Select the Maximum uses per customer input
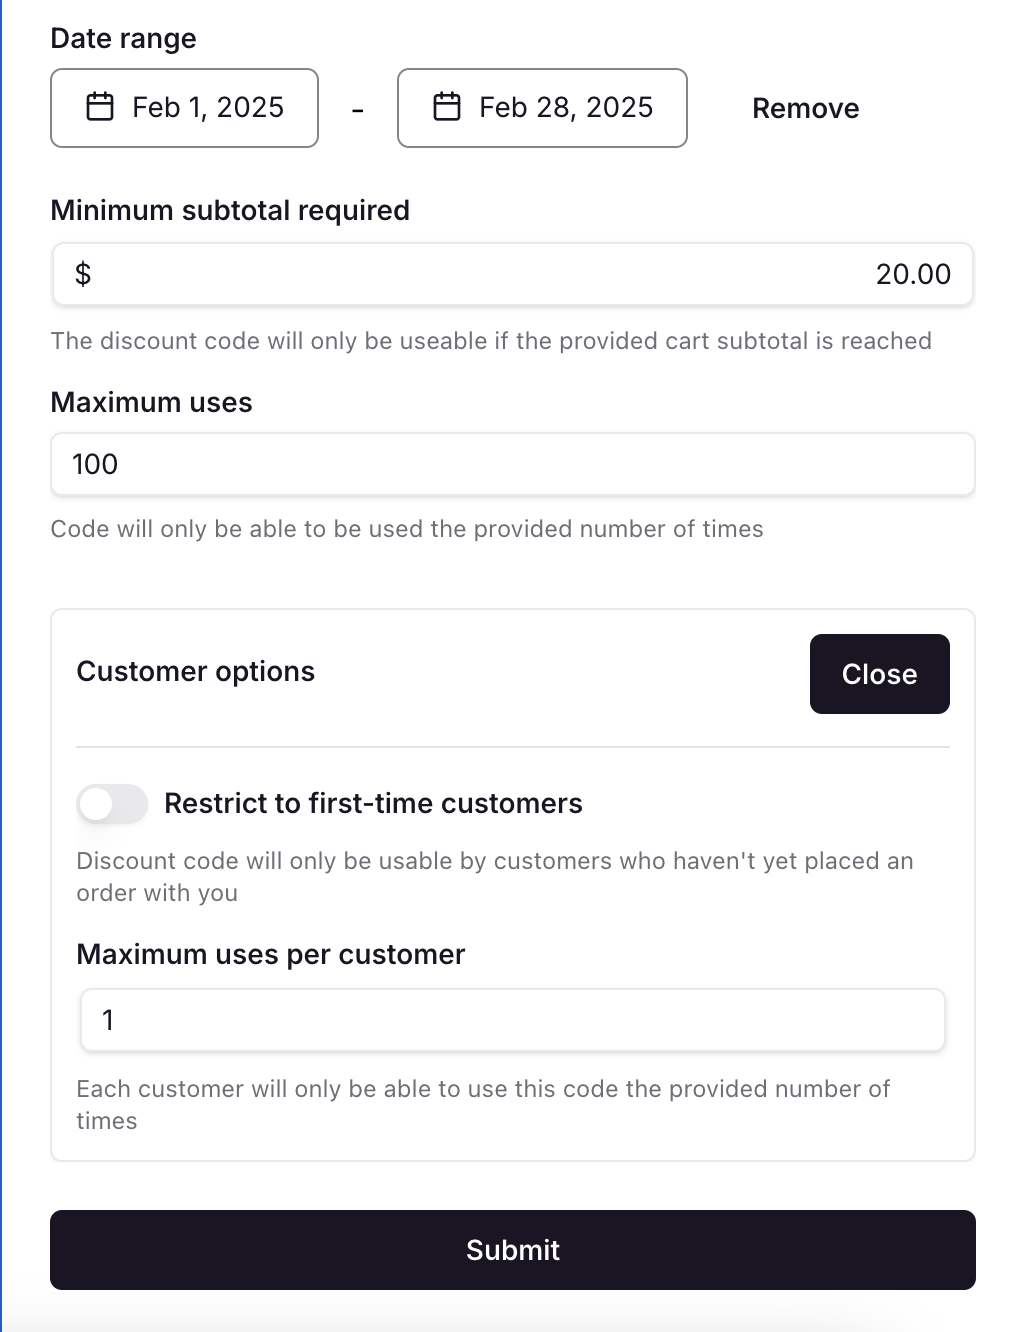 [512, 1020]
